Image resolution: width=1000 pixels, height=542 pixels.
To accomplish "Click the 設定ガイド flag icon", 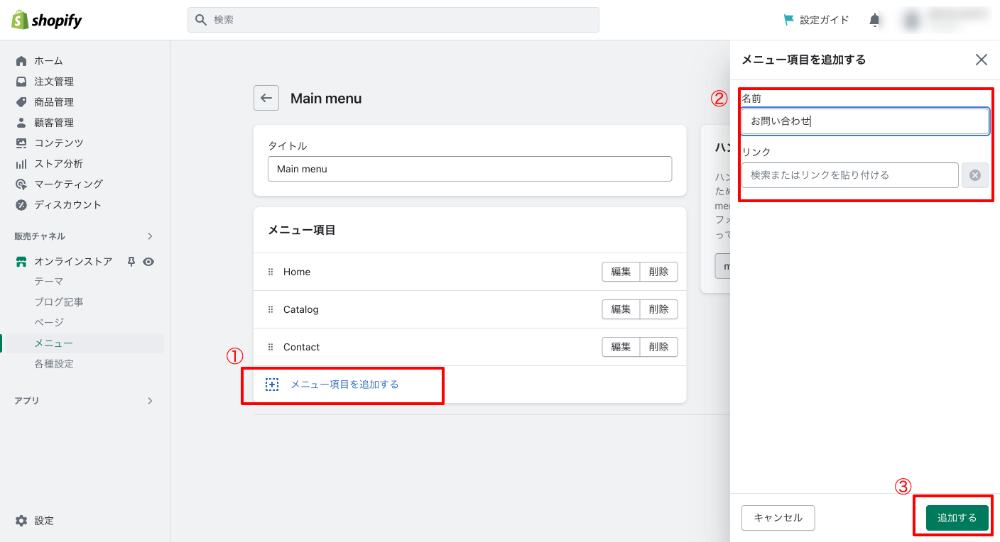I will point(788,20).
